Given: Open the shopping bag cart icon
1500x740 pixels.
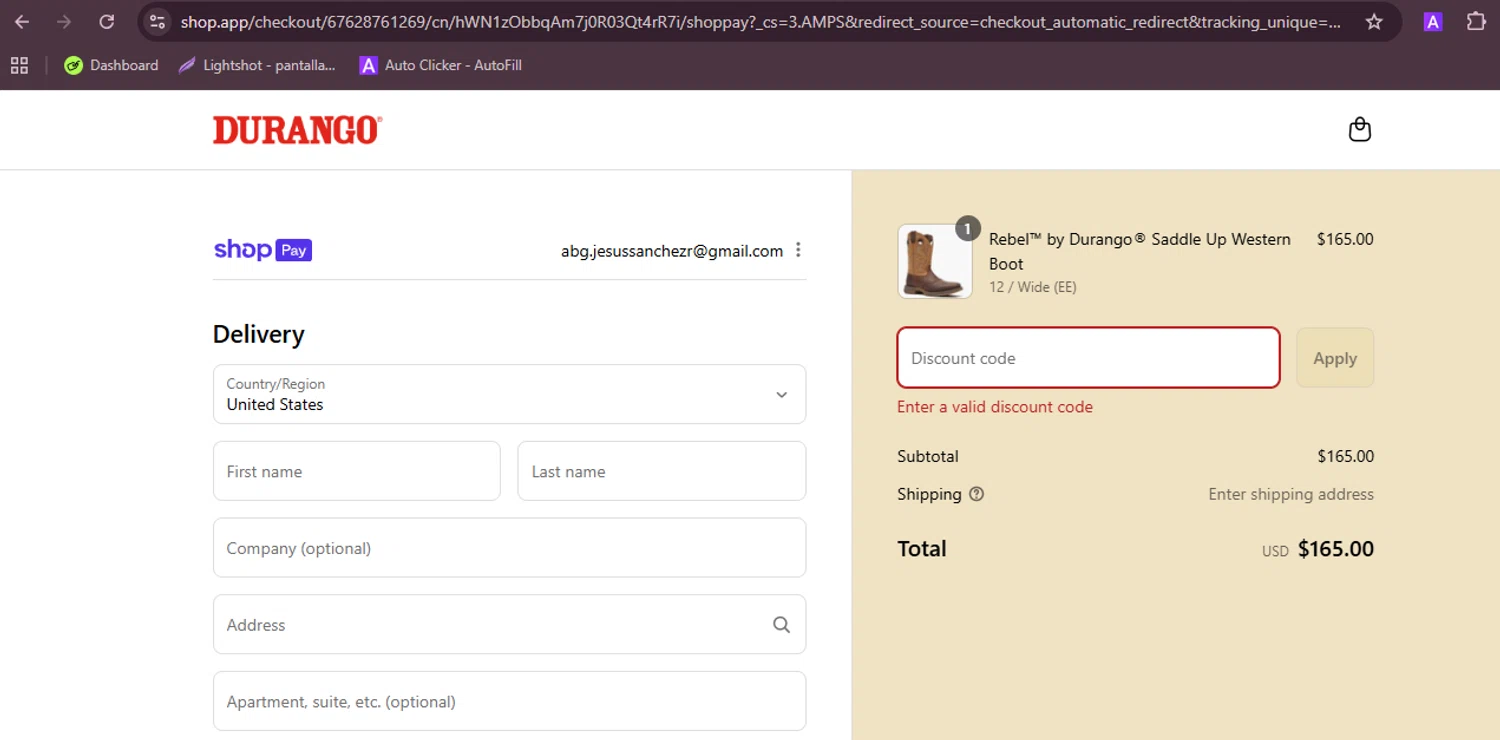Looking at the screenshot, I should pyautogui.click(x=1359, y=129).
